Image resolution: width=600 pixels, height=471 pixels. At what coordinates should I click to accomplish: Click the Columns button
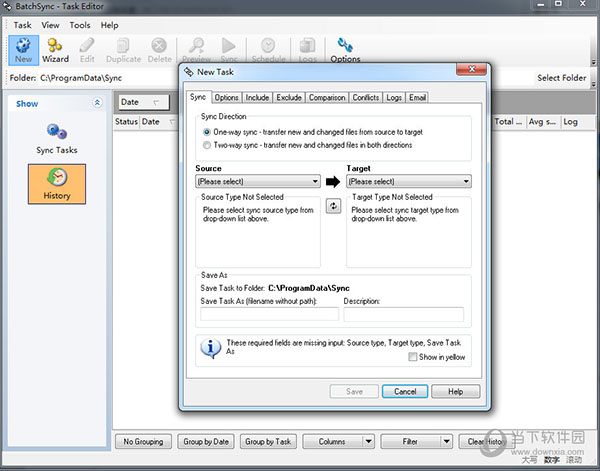pyautogui.click(x=332, y=442)
